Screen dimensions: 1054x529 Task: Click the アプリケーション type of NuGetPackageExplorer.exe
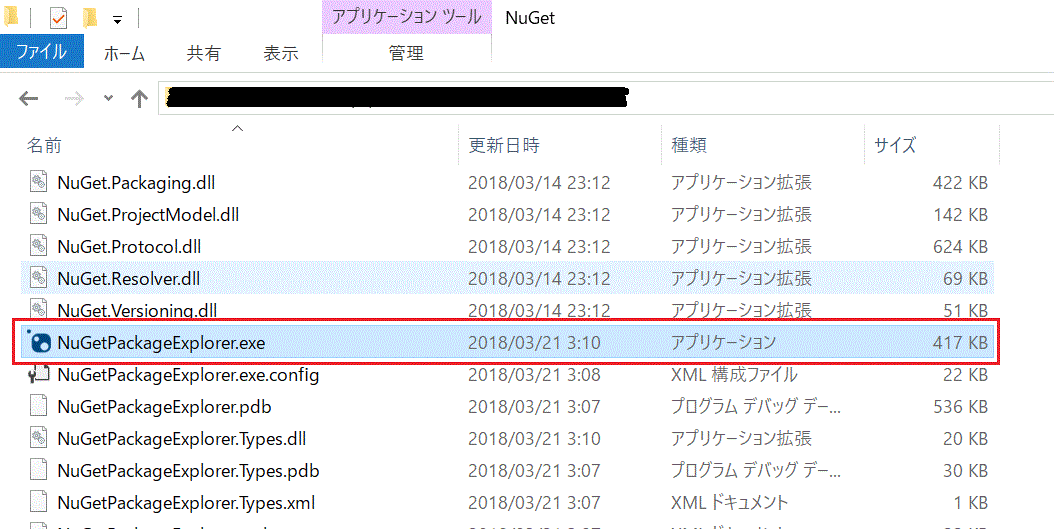724,343
